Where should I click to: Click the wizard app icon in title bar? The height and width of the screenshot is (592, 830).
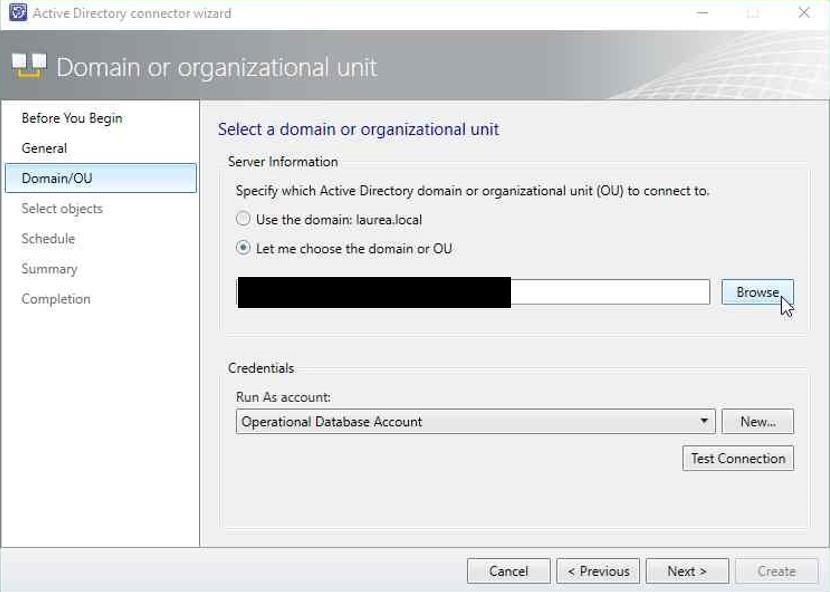point(18,12)
